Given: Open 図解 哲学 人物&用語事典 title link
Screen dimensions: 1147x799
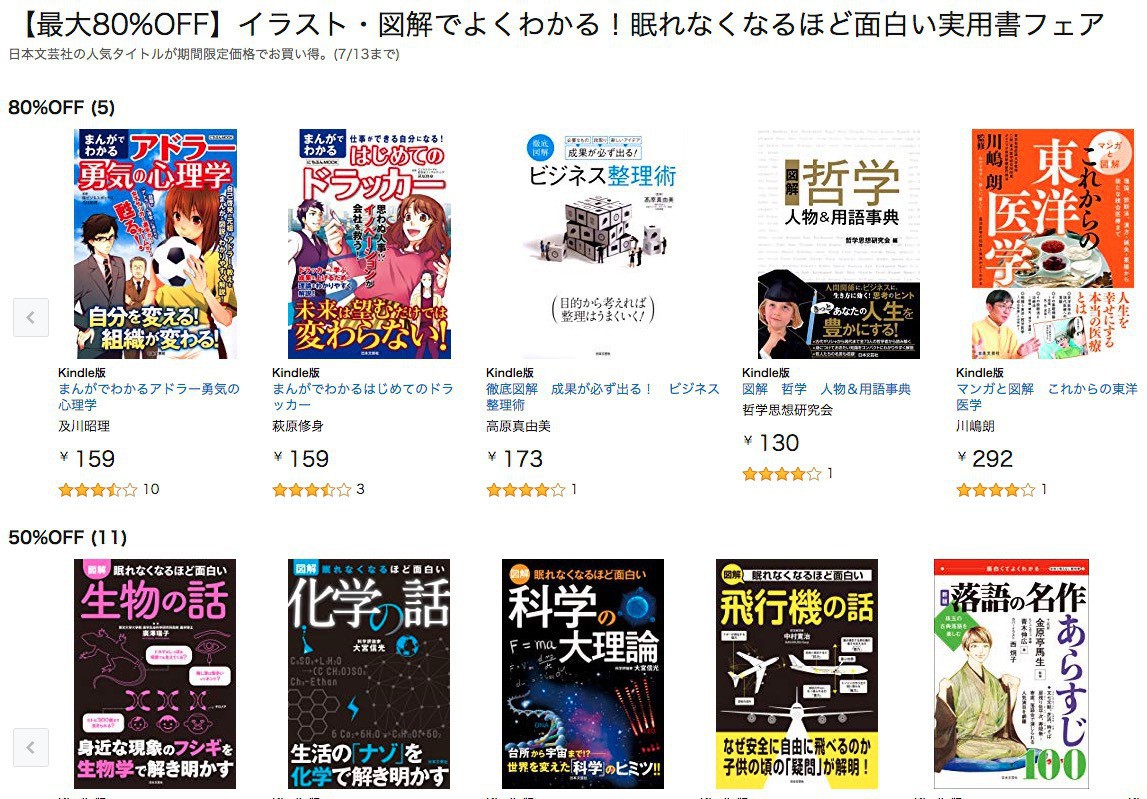Looking at the screenshot, I should [827, 389].
